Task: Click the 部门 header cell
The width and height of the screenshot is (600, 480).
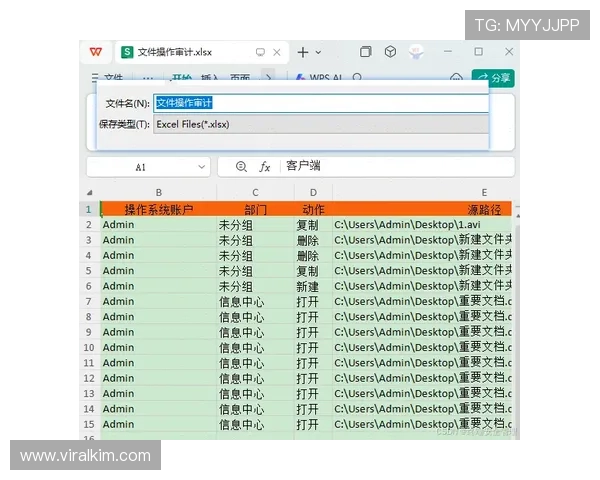Action: 255,209
